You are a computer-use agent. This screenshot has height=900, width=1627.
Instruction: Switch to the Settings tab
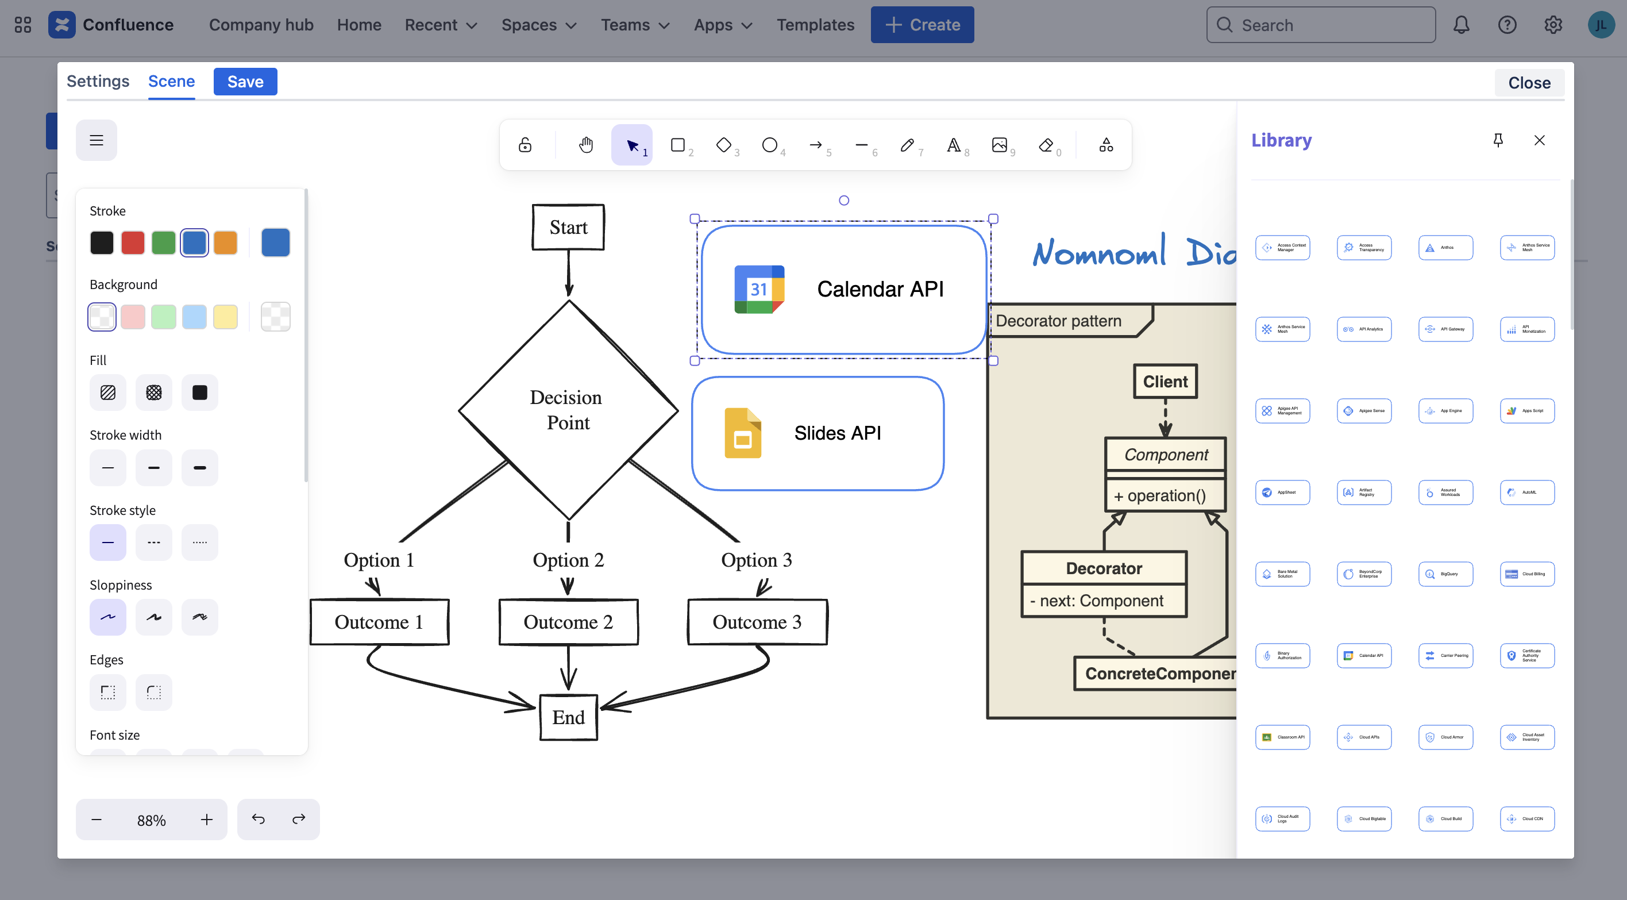(x=98, y=81)
